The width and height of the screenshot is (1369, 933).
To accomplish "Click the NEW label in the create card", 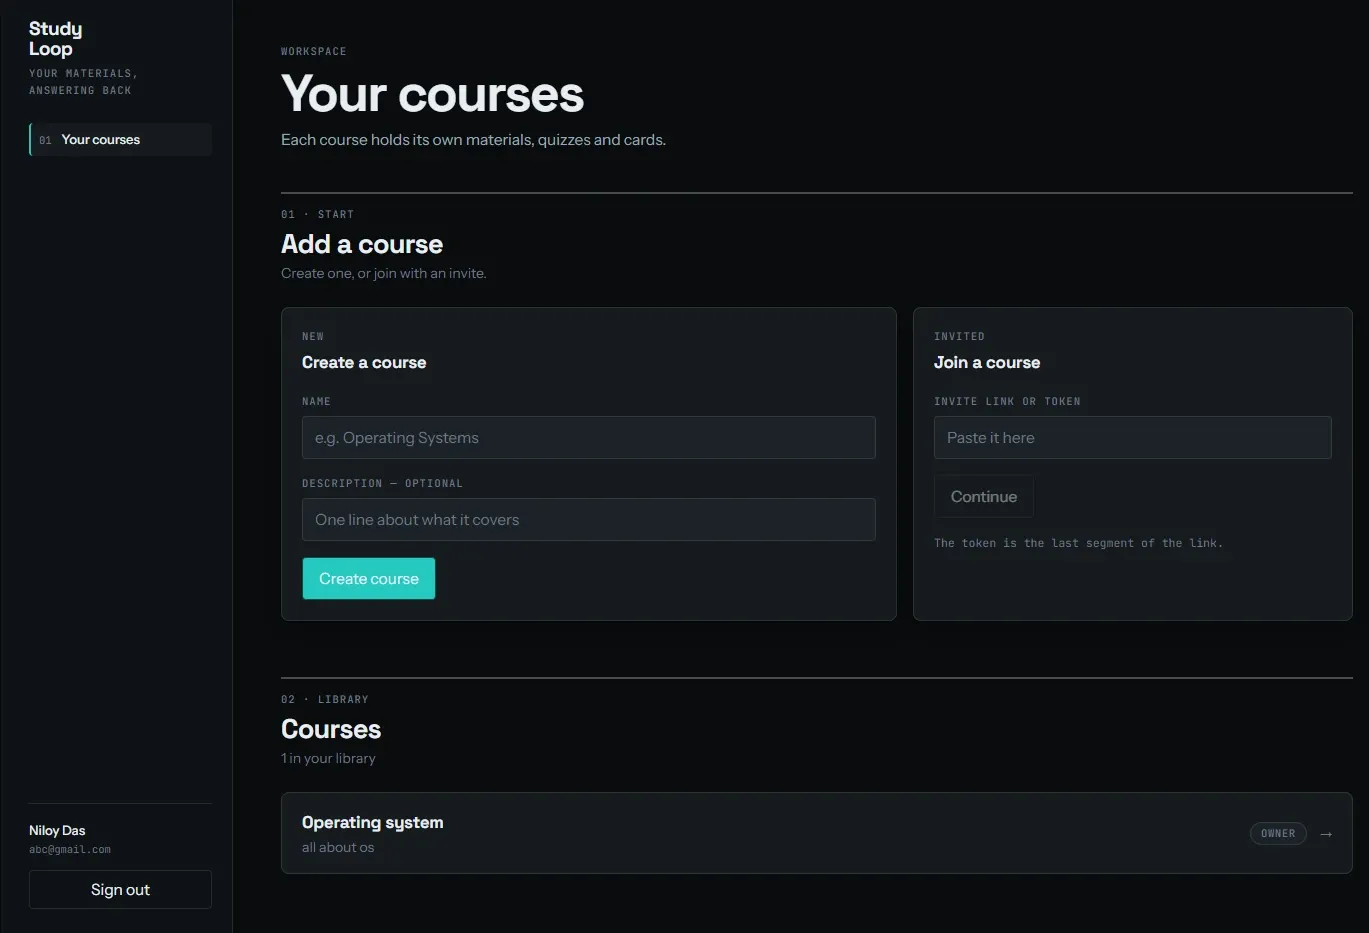I will point(313,336).
